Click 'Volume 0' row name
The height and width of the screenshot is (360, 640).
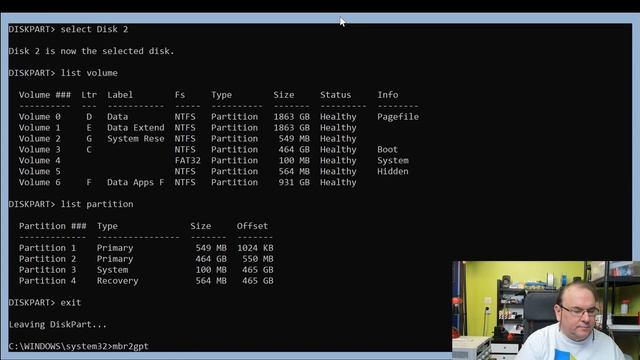pyautogui.click(x=40, y=117)
